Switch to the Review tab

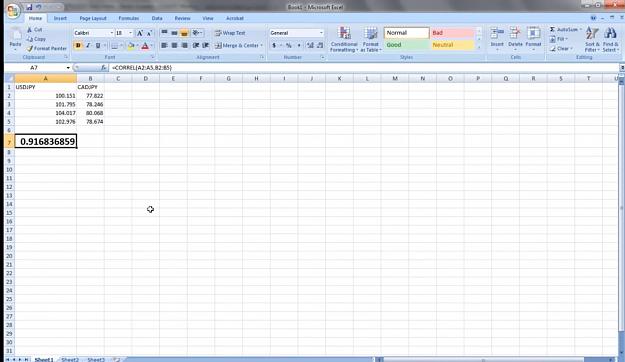tap(182, 18)
